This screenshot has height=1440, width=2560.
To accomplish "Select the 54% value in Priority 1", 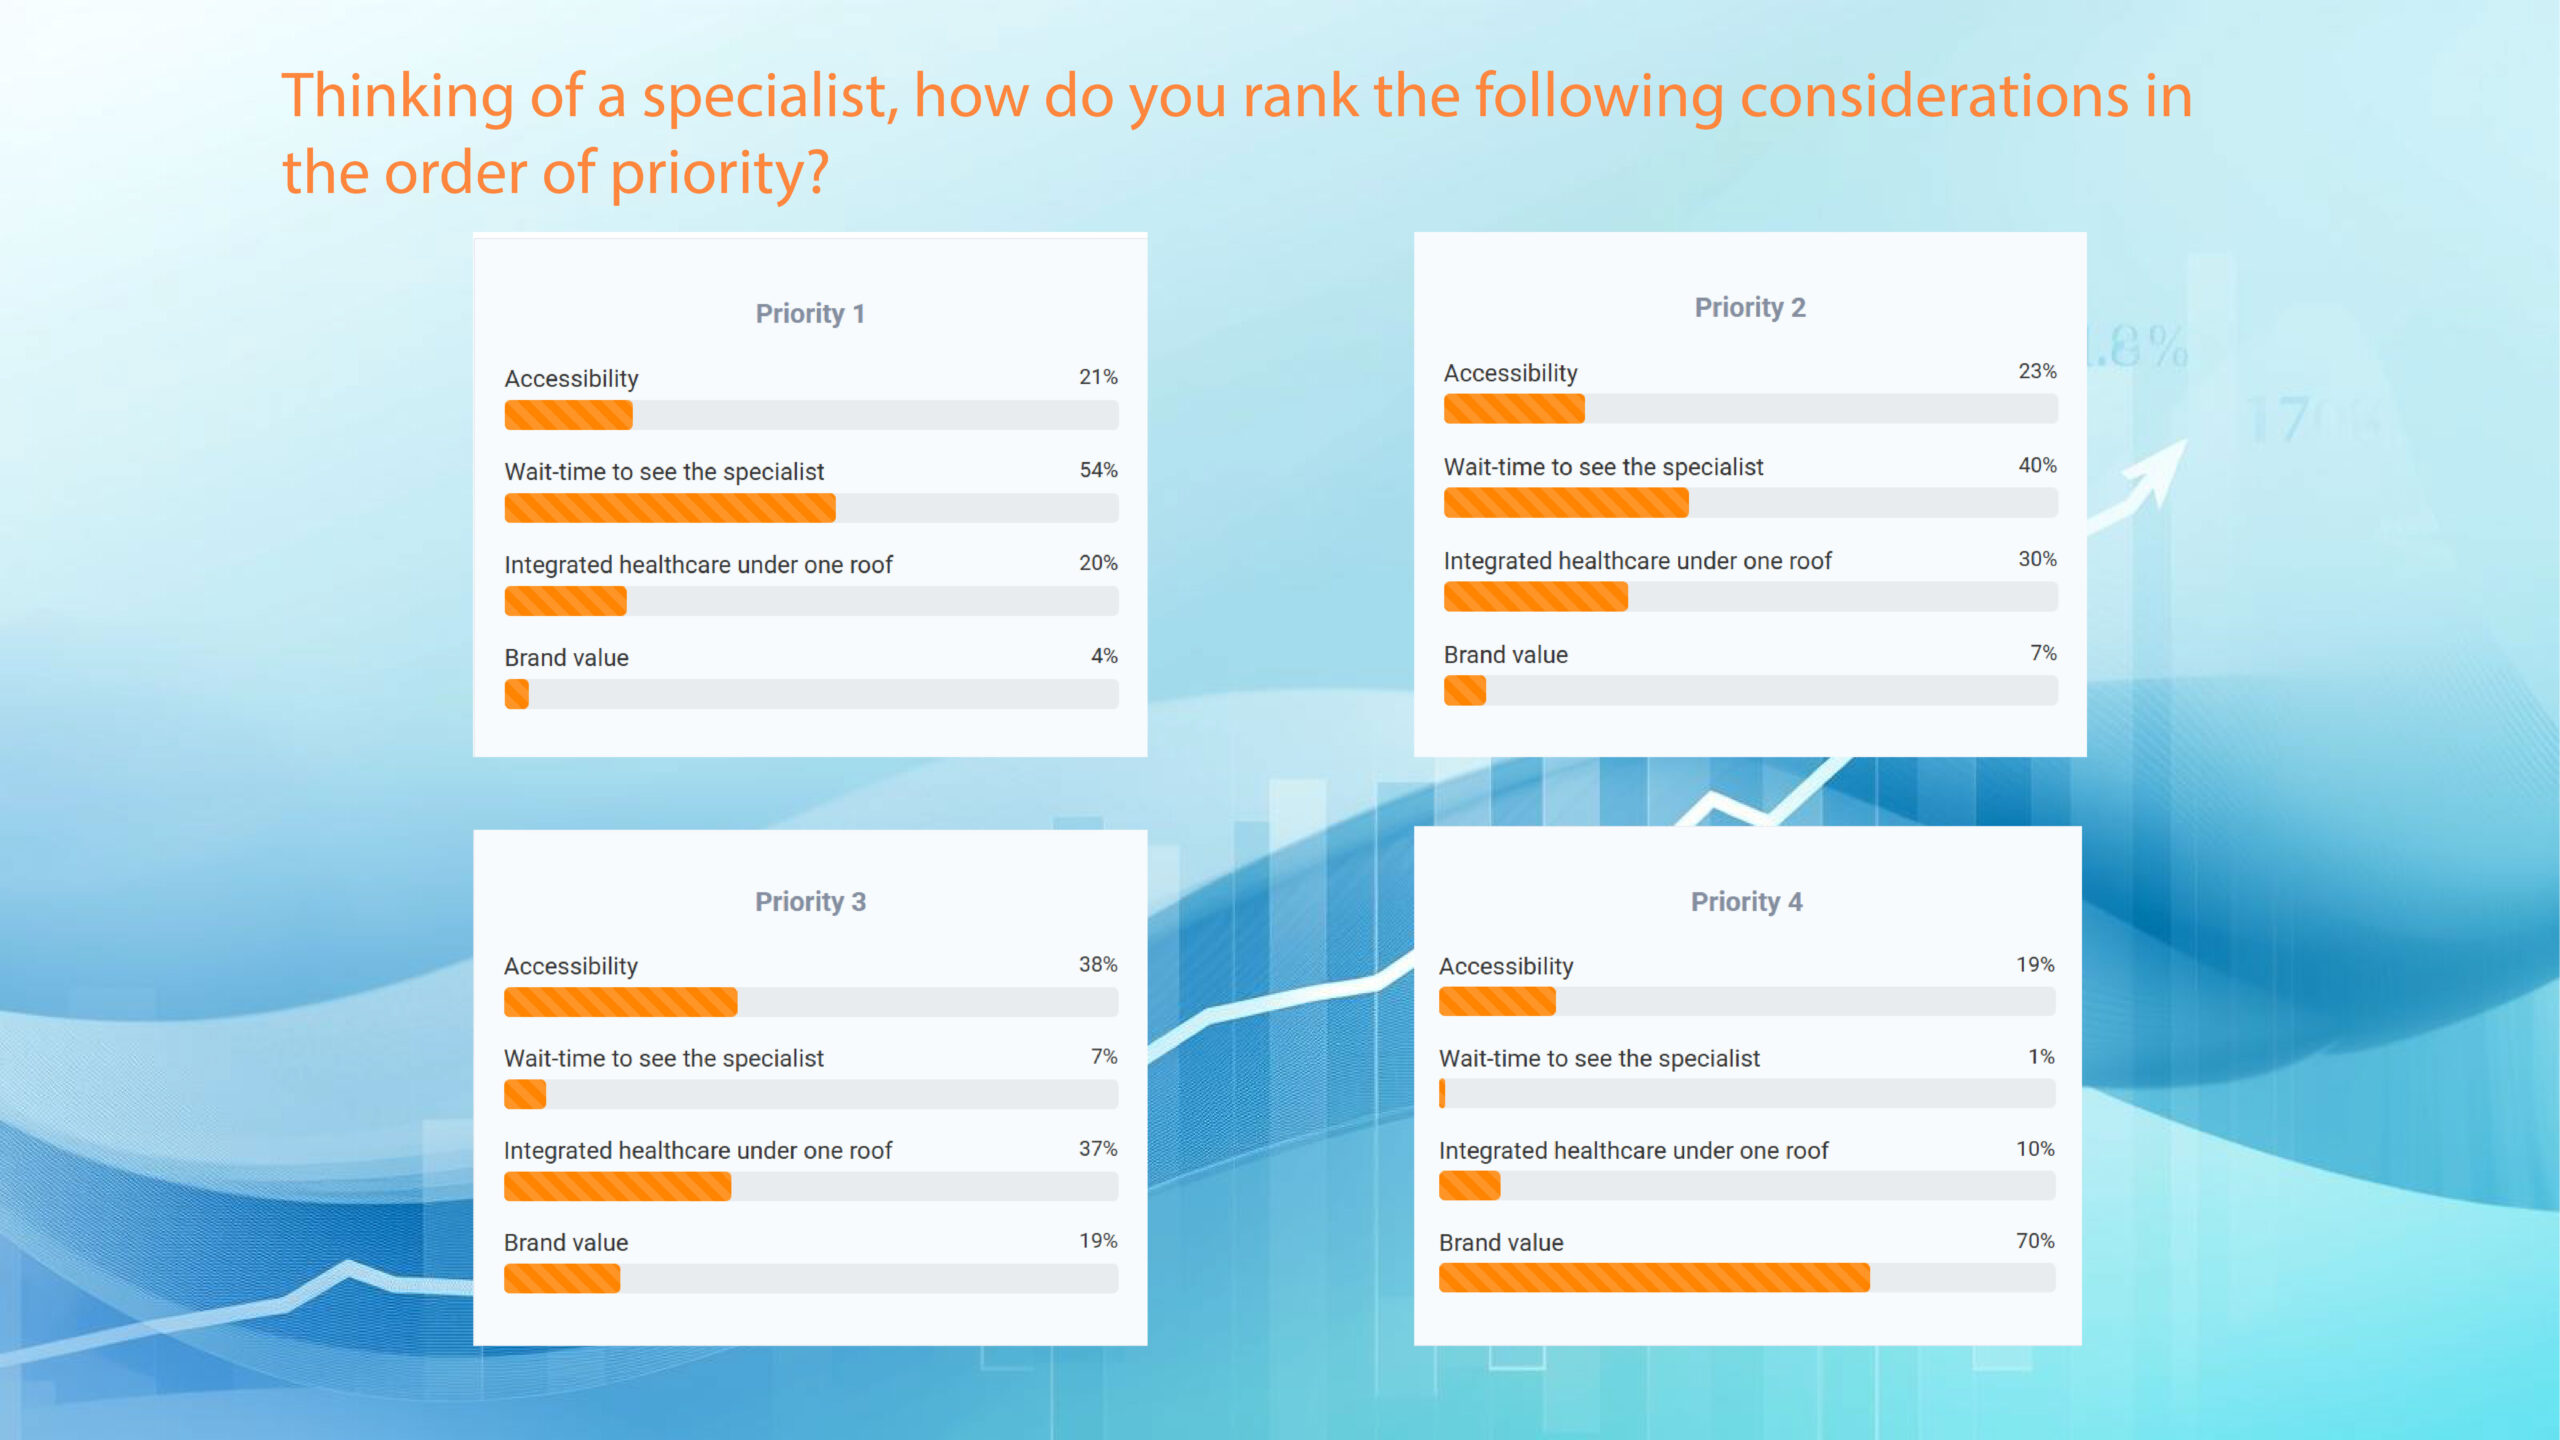I will click(x=1097, y=470).
